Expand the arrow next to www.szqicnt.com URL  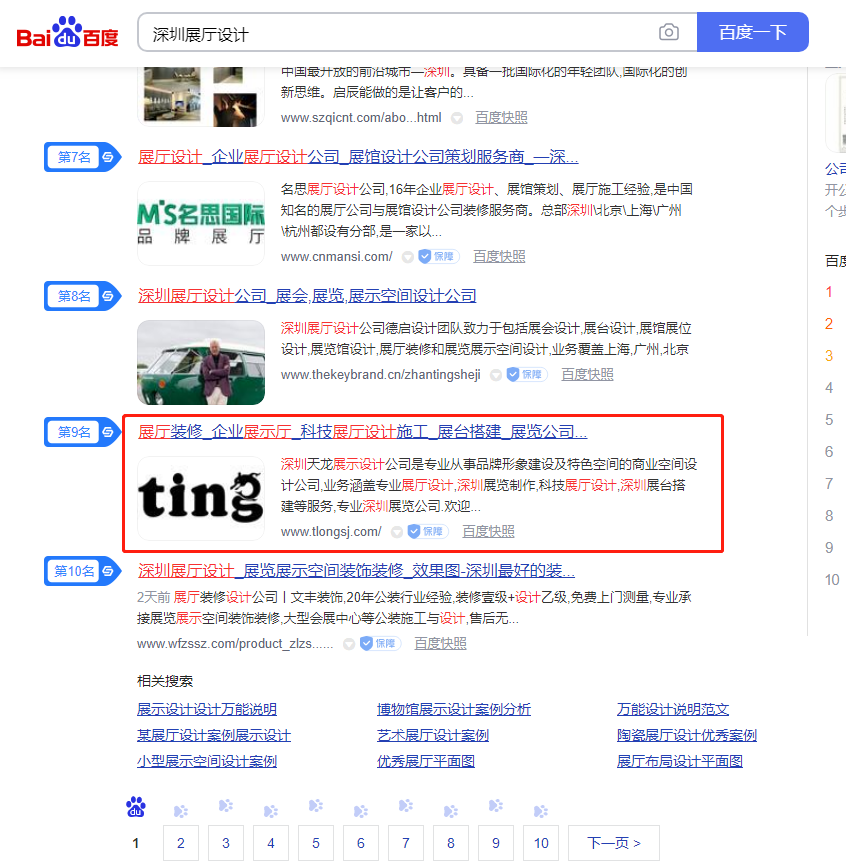457,118
